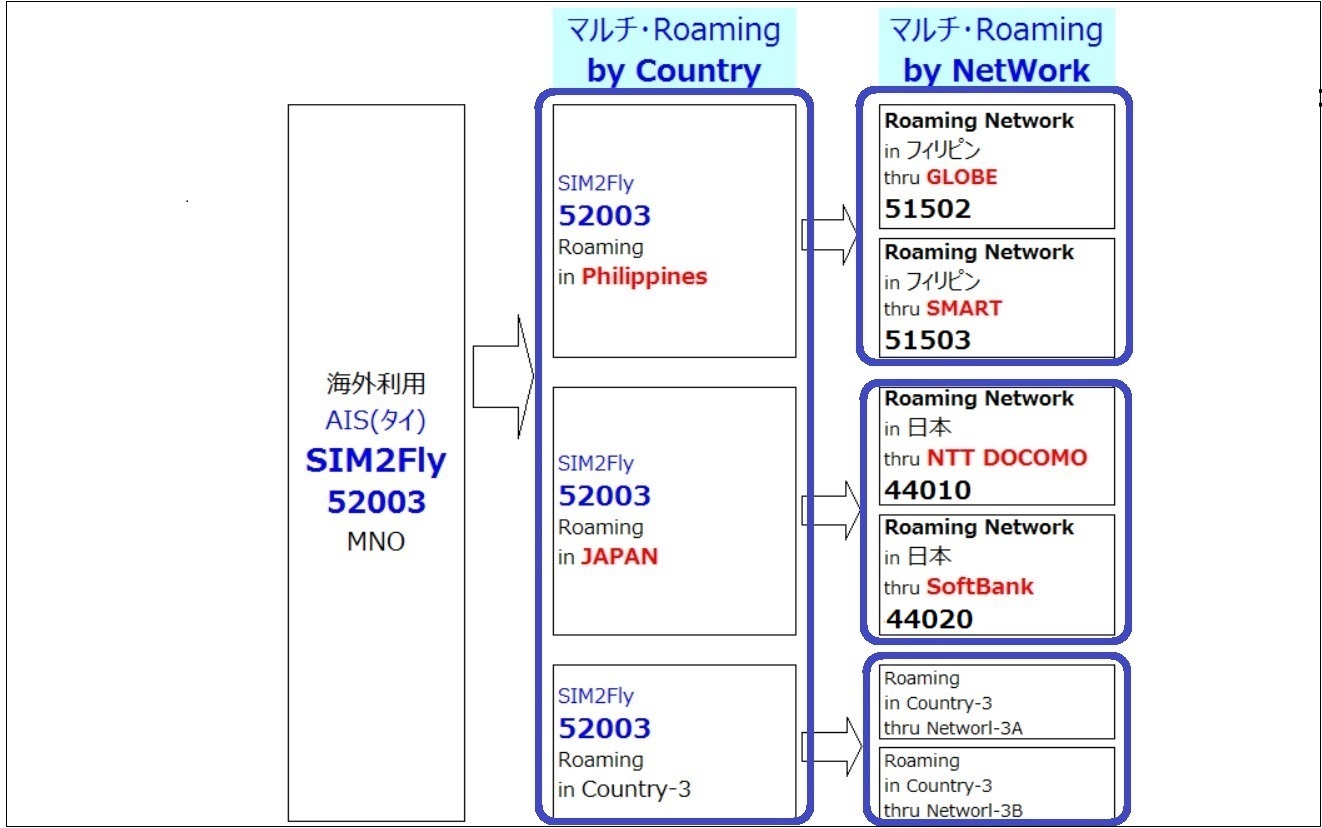Click the bold 'SIM2Fly' title in MNO box

tap(376, 461)
